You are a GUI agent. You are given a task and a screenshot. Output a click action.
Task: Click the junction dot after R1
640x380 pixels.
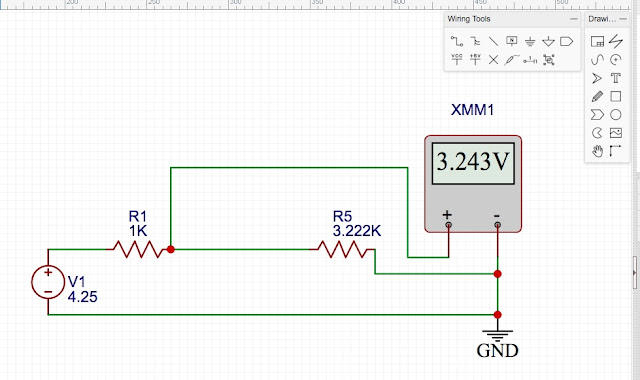point(171,249)
